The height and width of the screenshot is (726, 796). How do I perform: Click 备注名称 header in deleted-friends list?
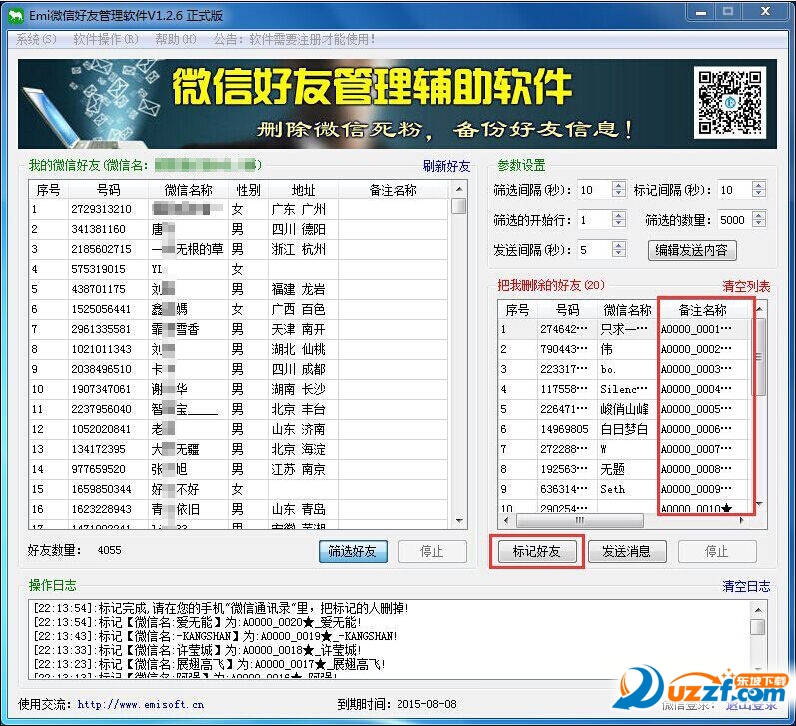coord(703,310)
